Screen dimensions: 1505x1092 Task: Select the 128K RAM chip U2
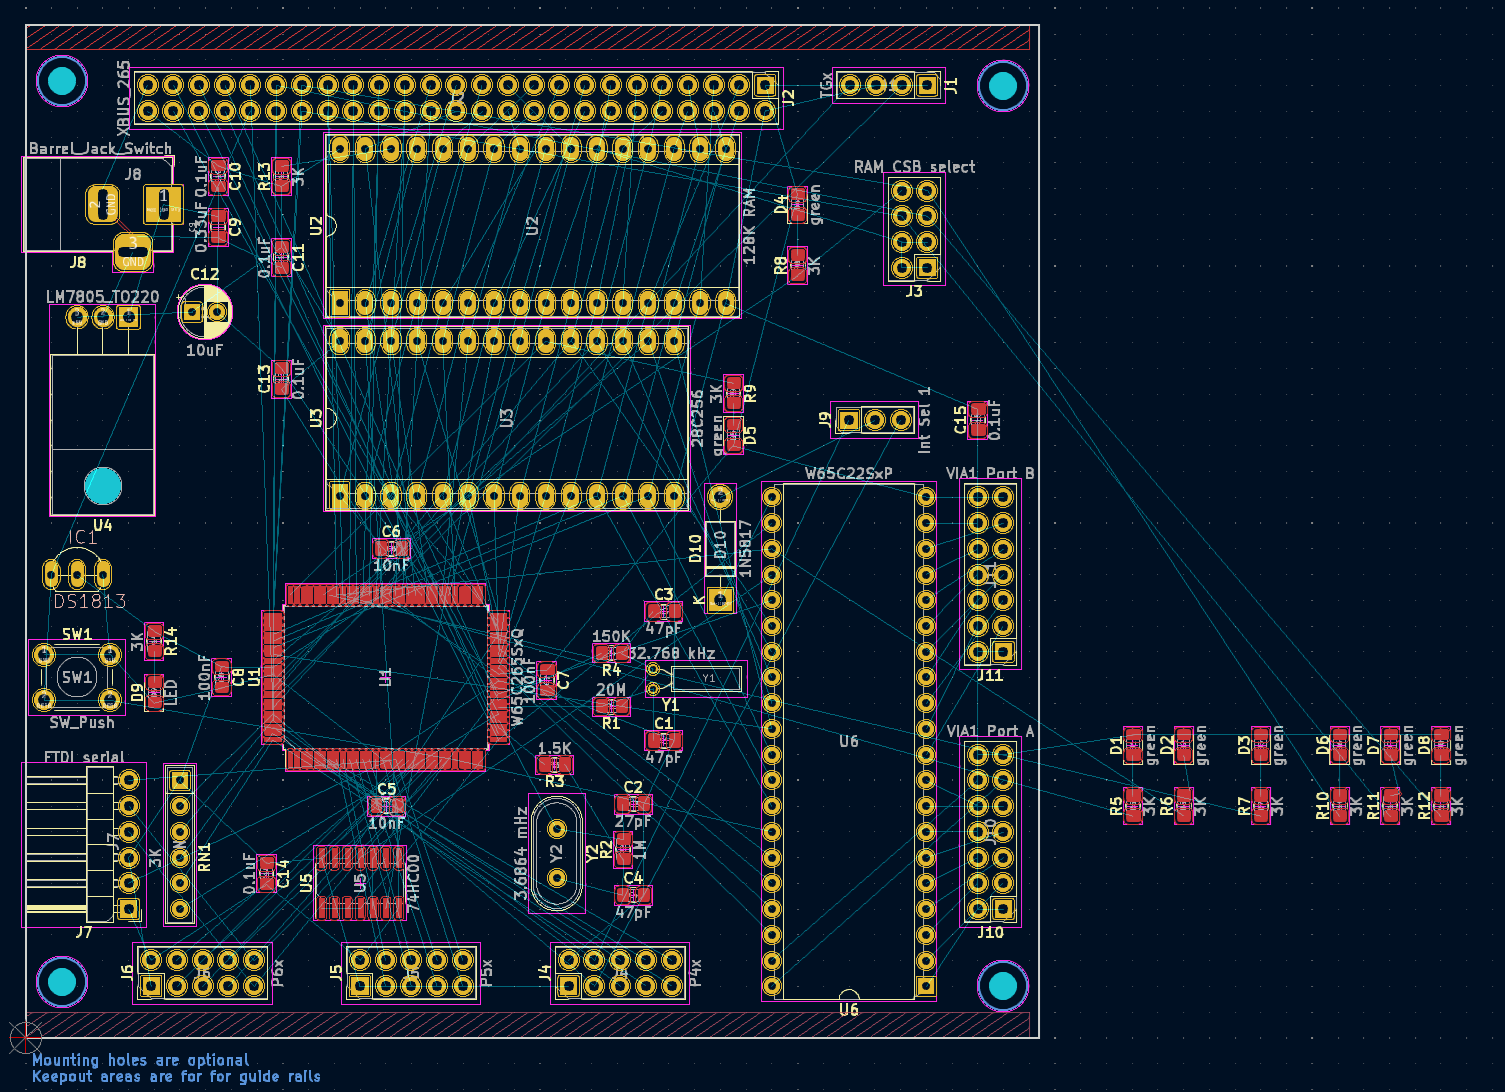[532, 226]
